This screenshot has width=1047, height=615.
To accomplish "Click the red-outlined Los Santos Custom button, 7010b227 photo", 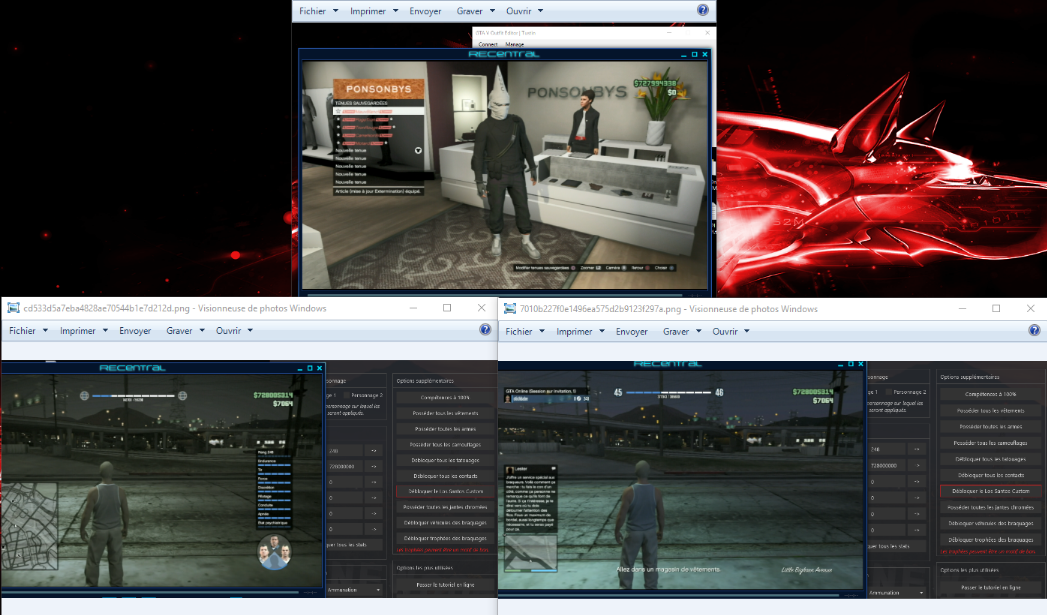I will (x=990, y=491).
